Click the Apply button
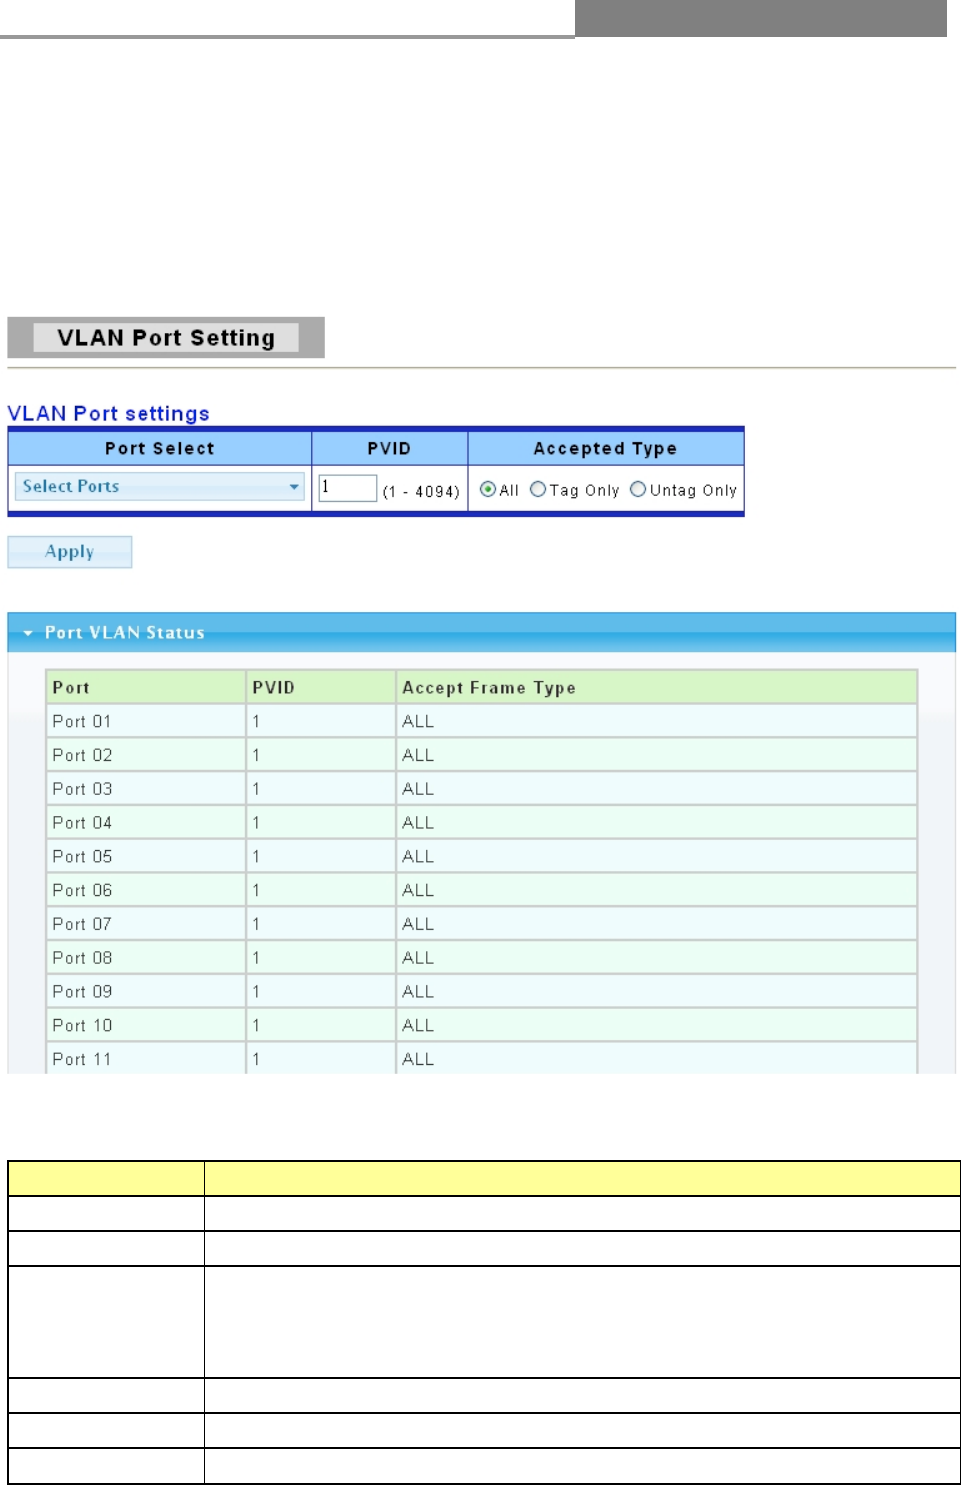The height and width of the screenshot is (1485, 965). click(70, 552)
